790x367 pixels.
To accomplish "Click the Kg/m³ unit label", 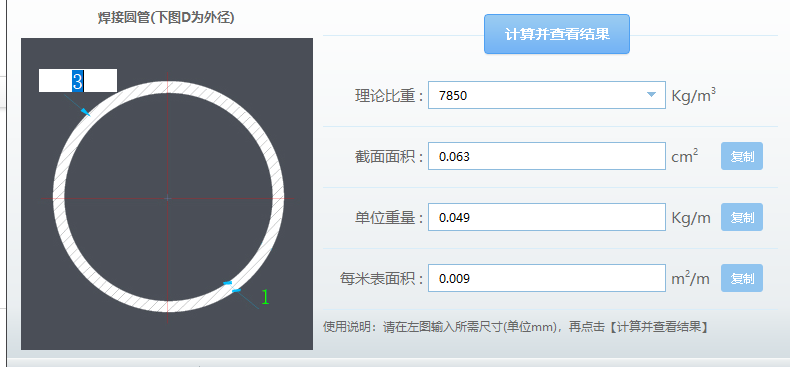I will pos(694,95).
